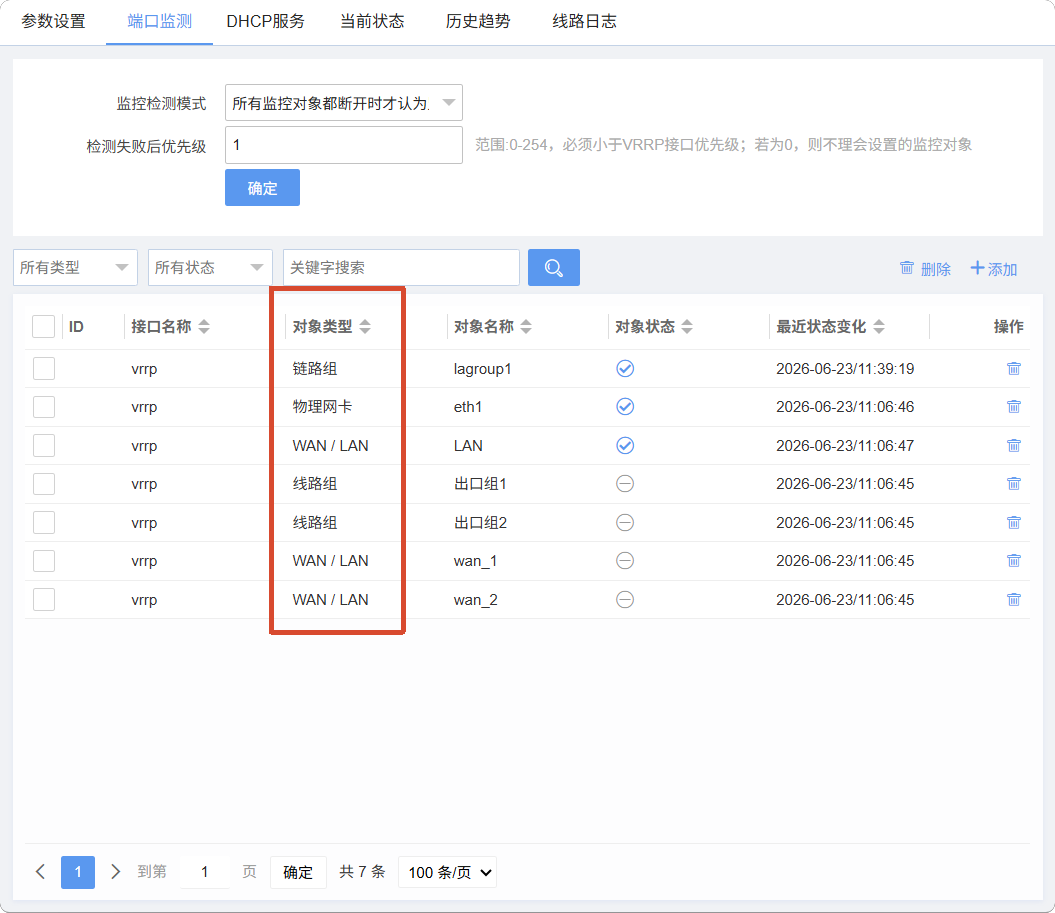Screen dimensions: 1055x913
Task: Sort the table by 接口名称
Action: (x=204, y=327)
